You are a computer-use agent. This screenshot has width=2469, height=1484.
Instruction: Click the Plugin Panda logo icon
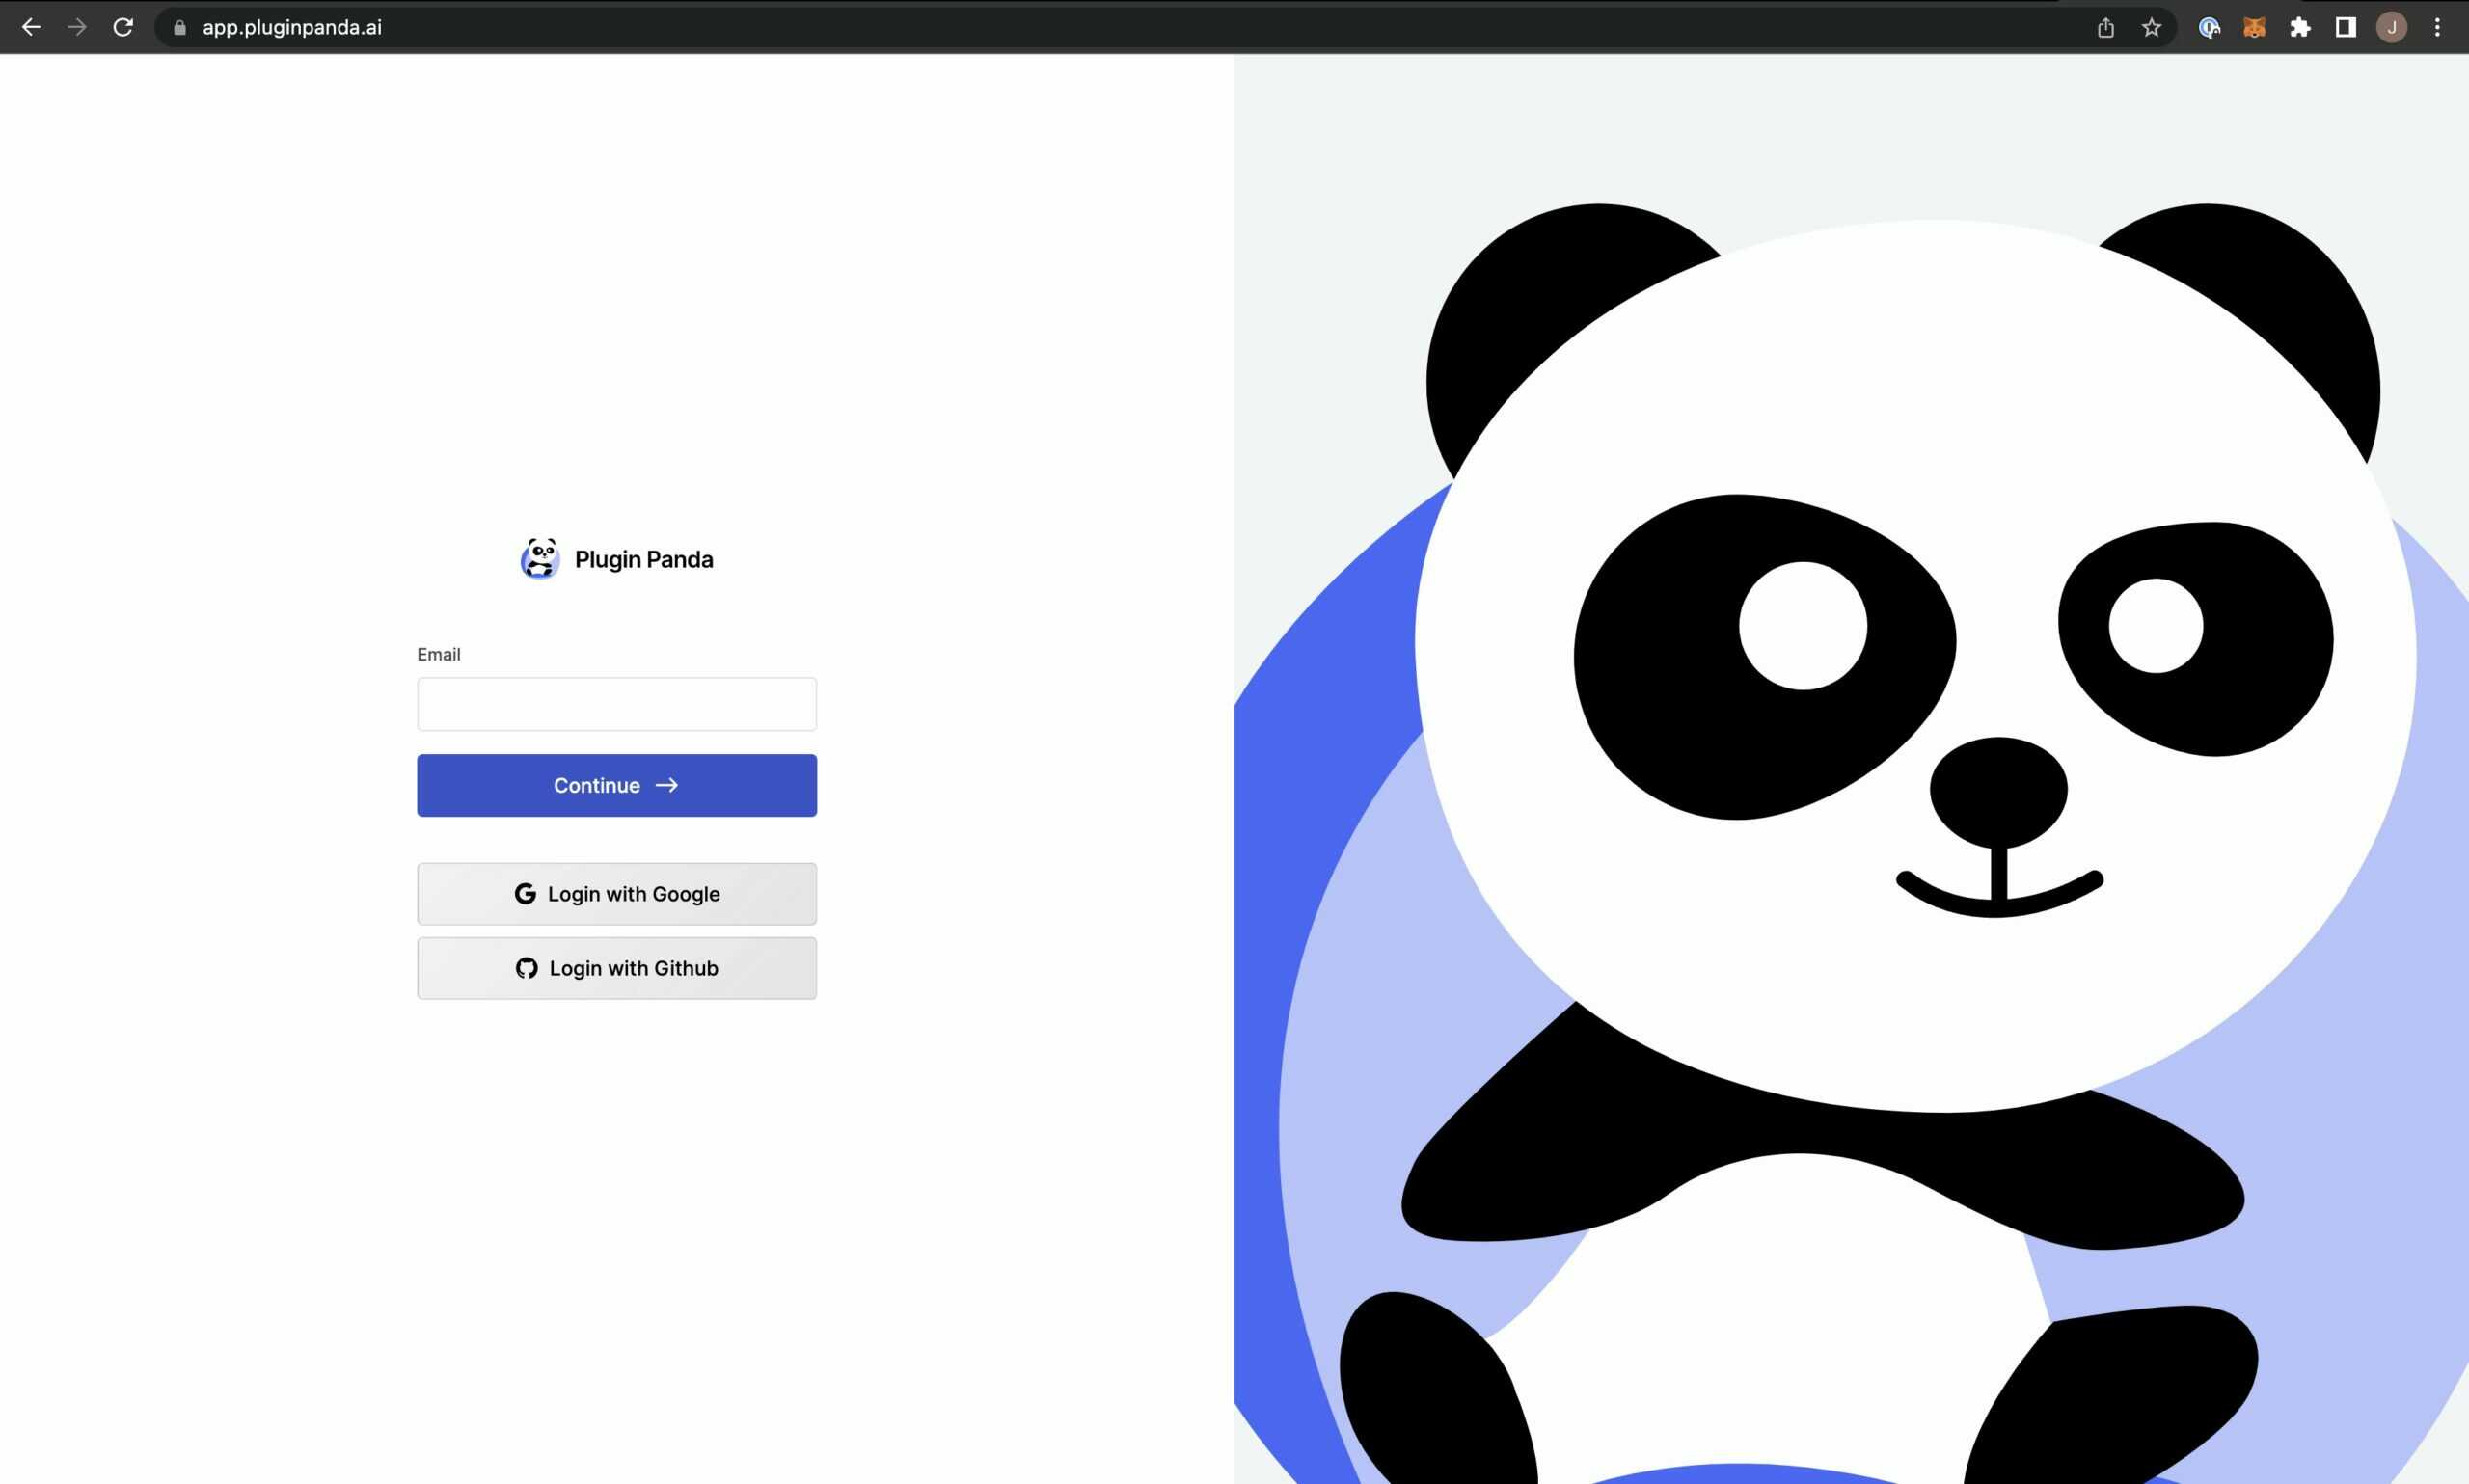point(540,558)
